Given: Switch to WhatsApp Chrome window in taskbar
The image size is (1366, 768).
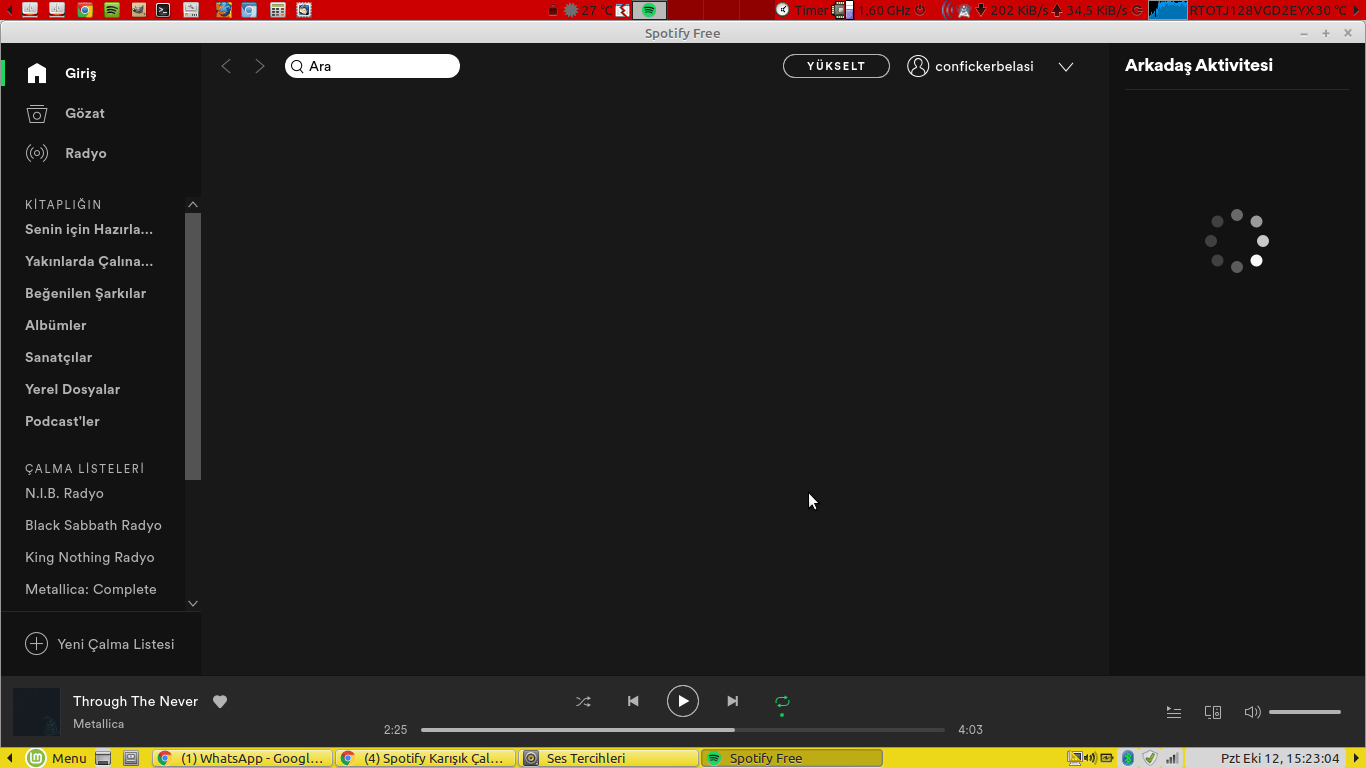Looking at the screenshot, I should (243, 758).
